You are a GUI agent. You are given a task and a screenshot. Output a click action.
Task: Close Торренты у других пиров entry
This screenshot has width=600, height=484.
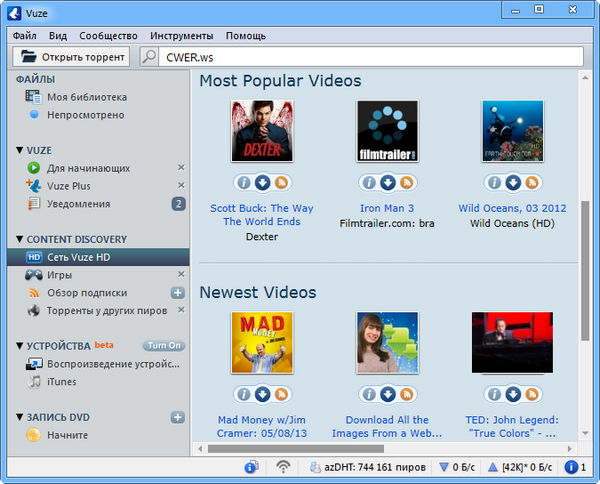point(181,310)
